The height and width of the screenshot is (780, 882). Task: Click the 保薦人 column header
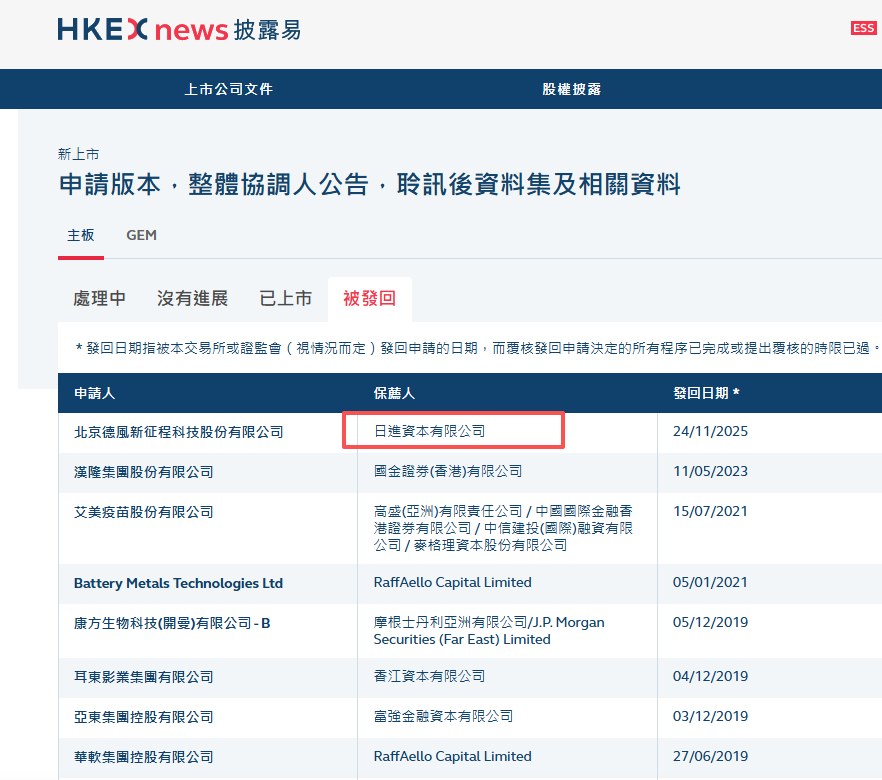[394, 393]
